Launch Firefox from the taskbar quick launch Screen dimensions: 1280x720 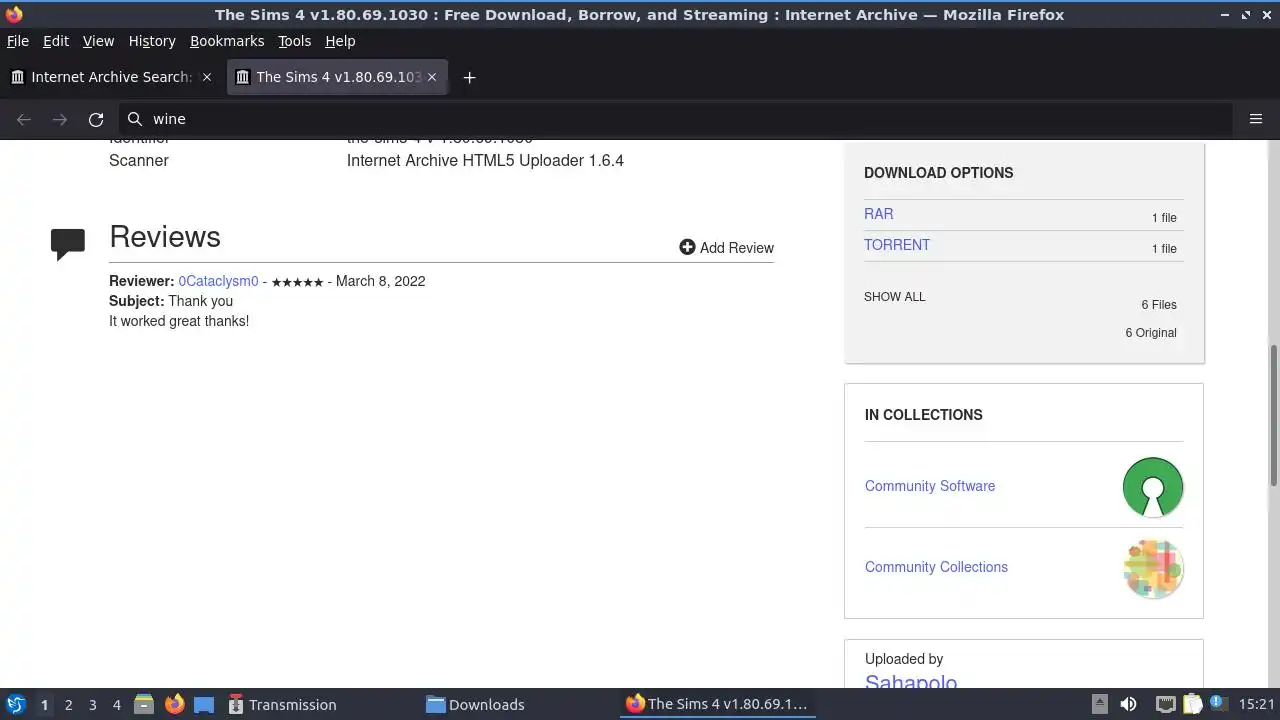pos(174,704)
